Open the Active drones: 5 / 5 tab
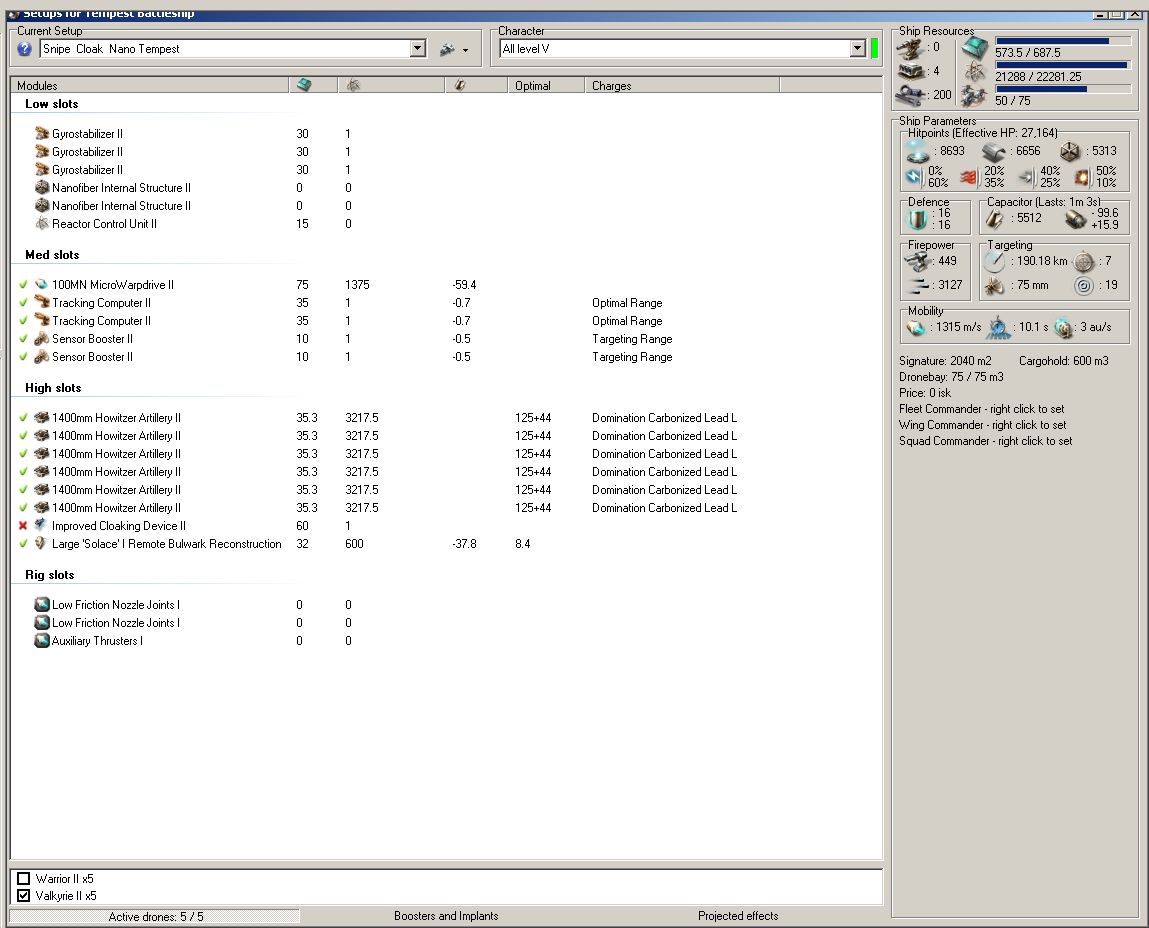The width and height of the screenshot is (1149, 928). point(155,916)
